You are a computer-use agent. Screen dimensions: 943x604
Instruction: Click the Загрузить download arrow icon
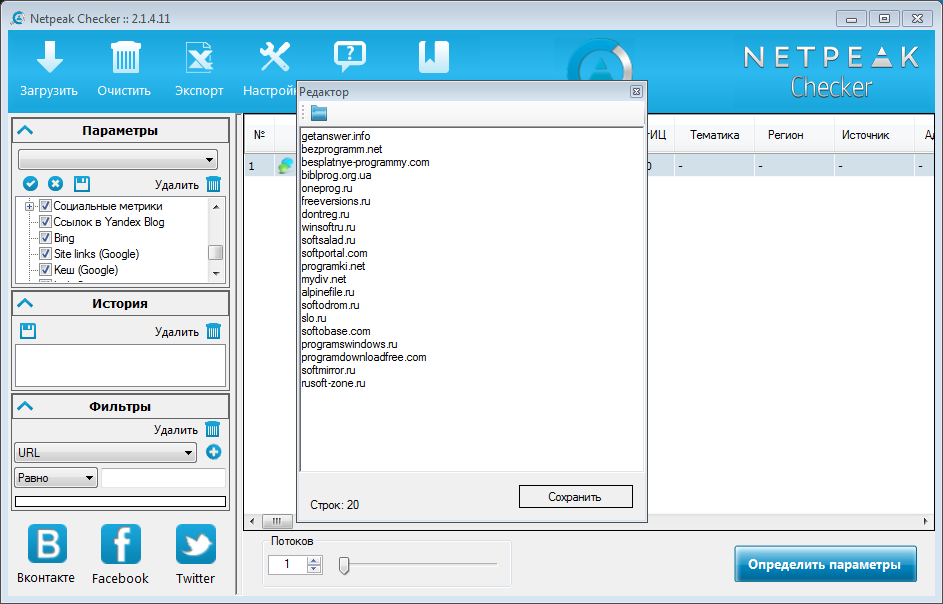[49, 58]
